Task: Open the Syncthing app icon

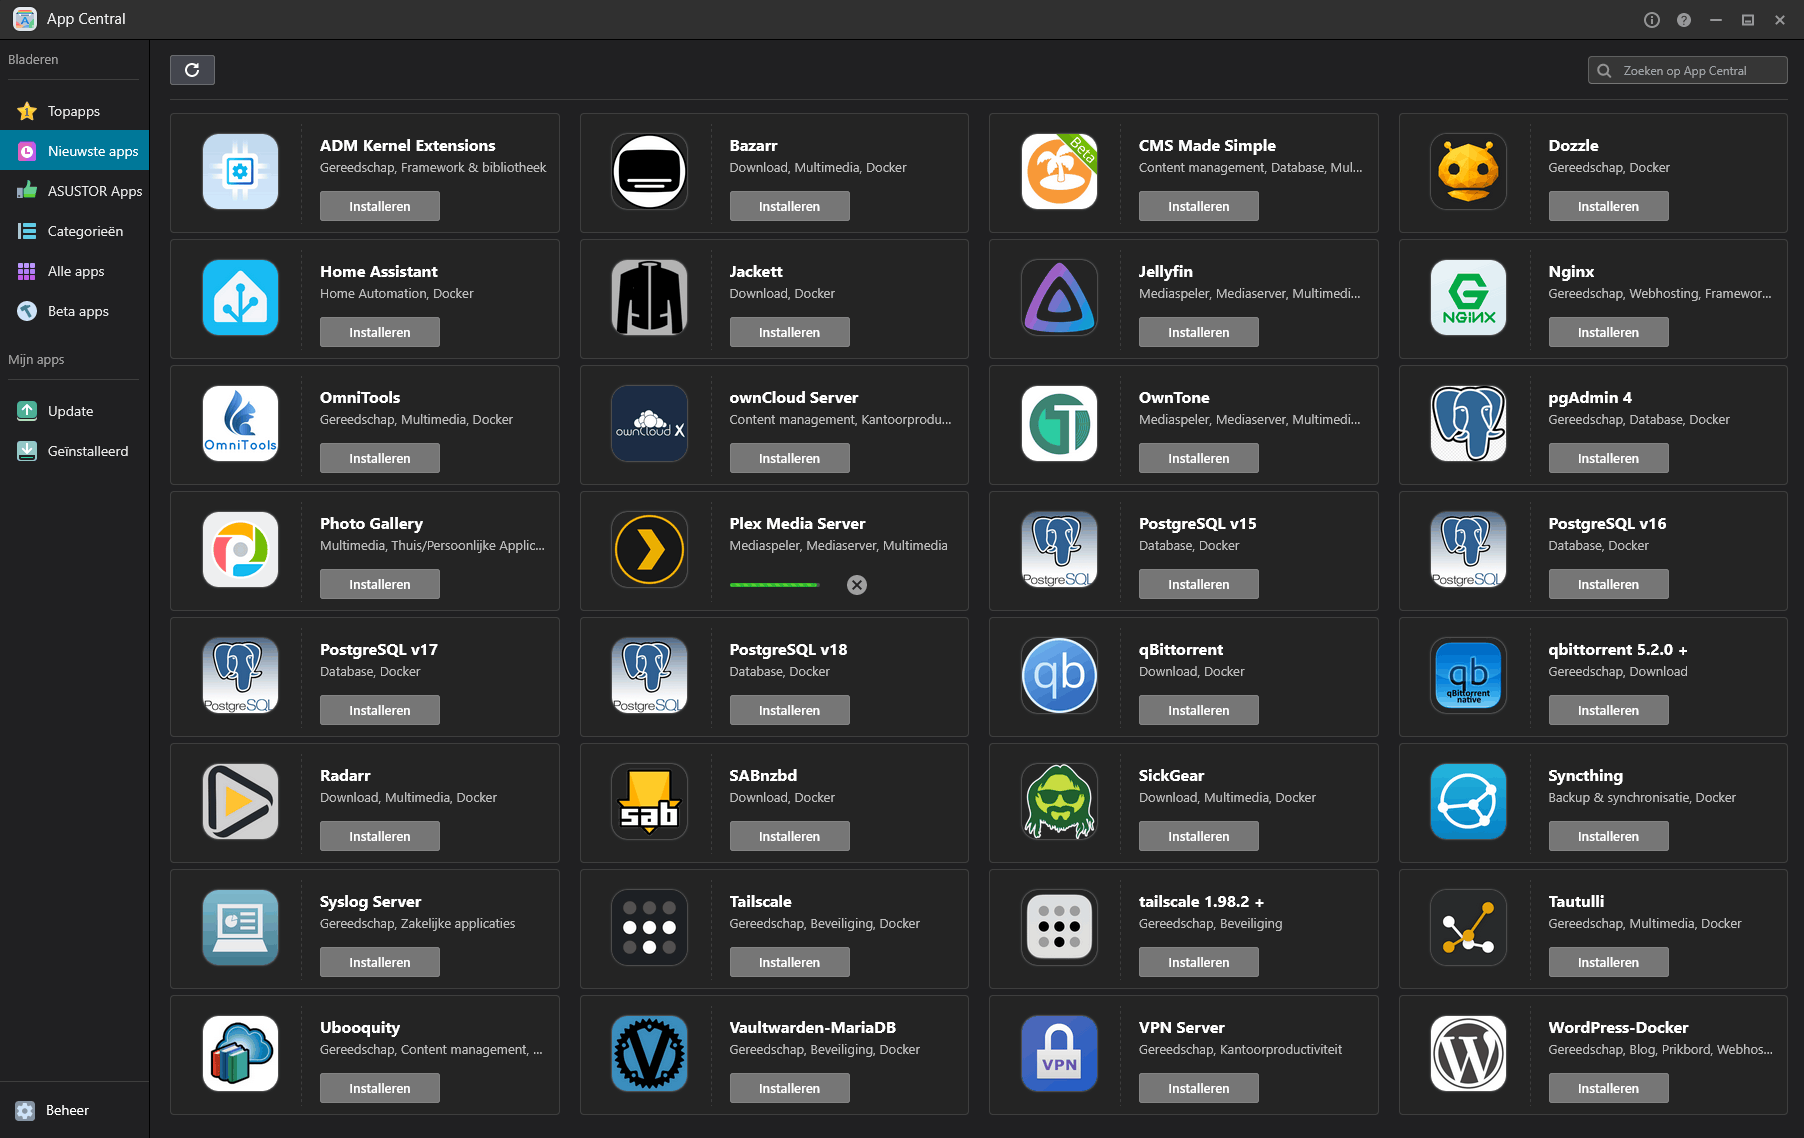Action: [x=1468, y=802]
